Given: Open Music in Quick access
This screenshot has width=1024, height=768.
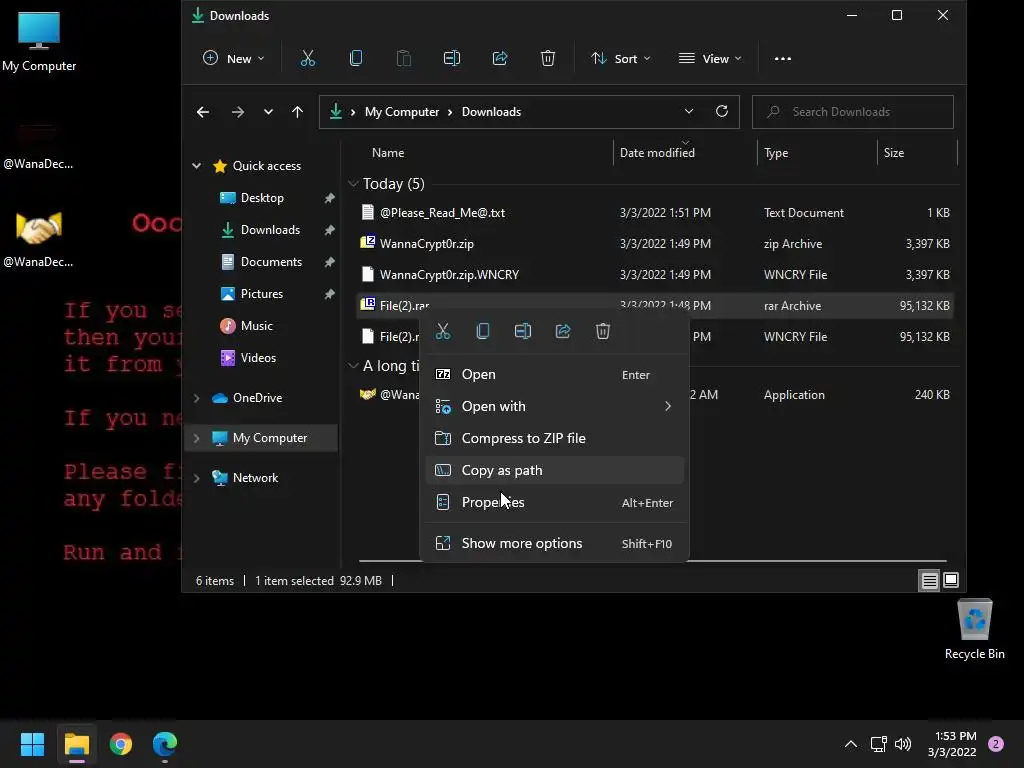Looking at the screenshot, I should pyautogui.click(x=256, y=326).
